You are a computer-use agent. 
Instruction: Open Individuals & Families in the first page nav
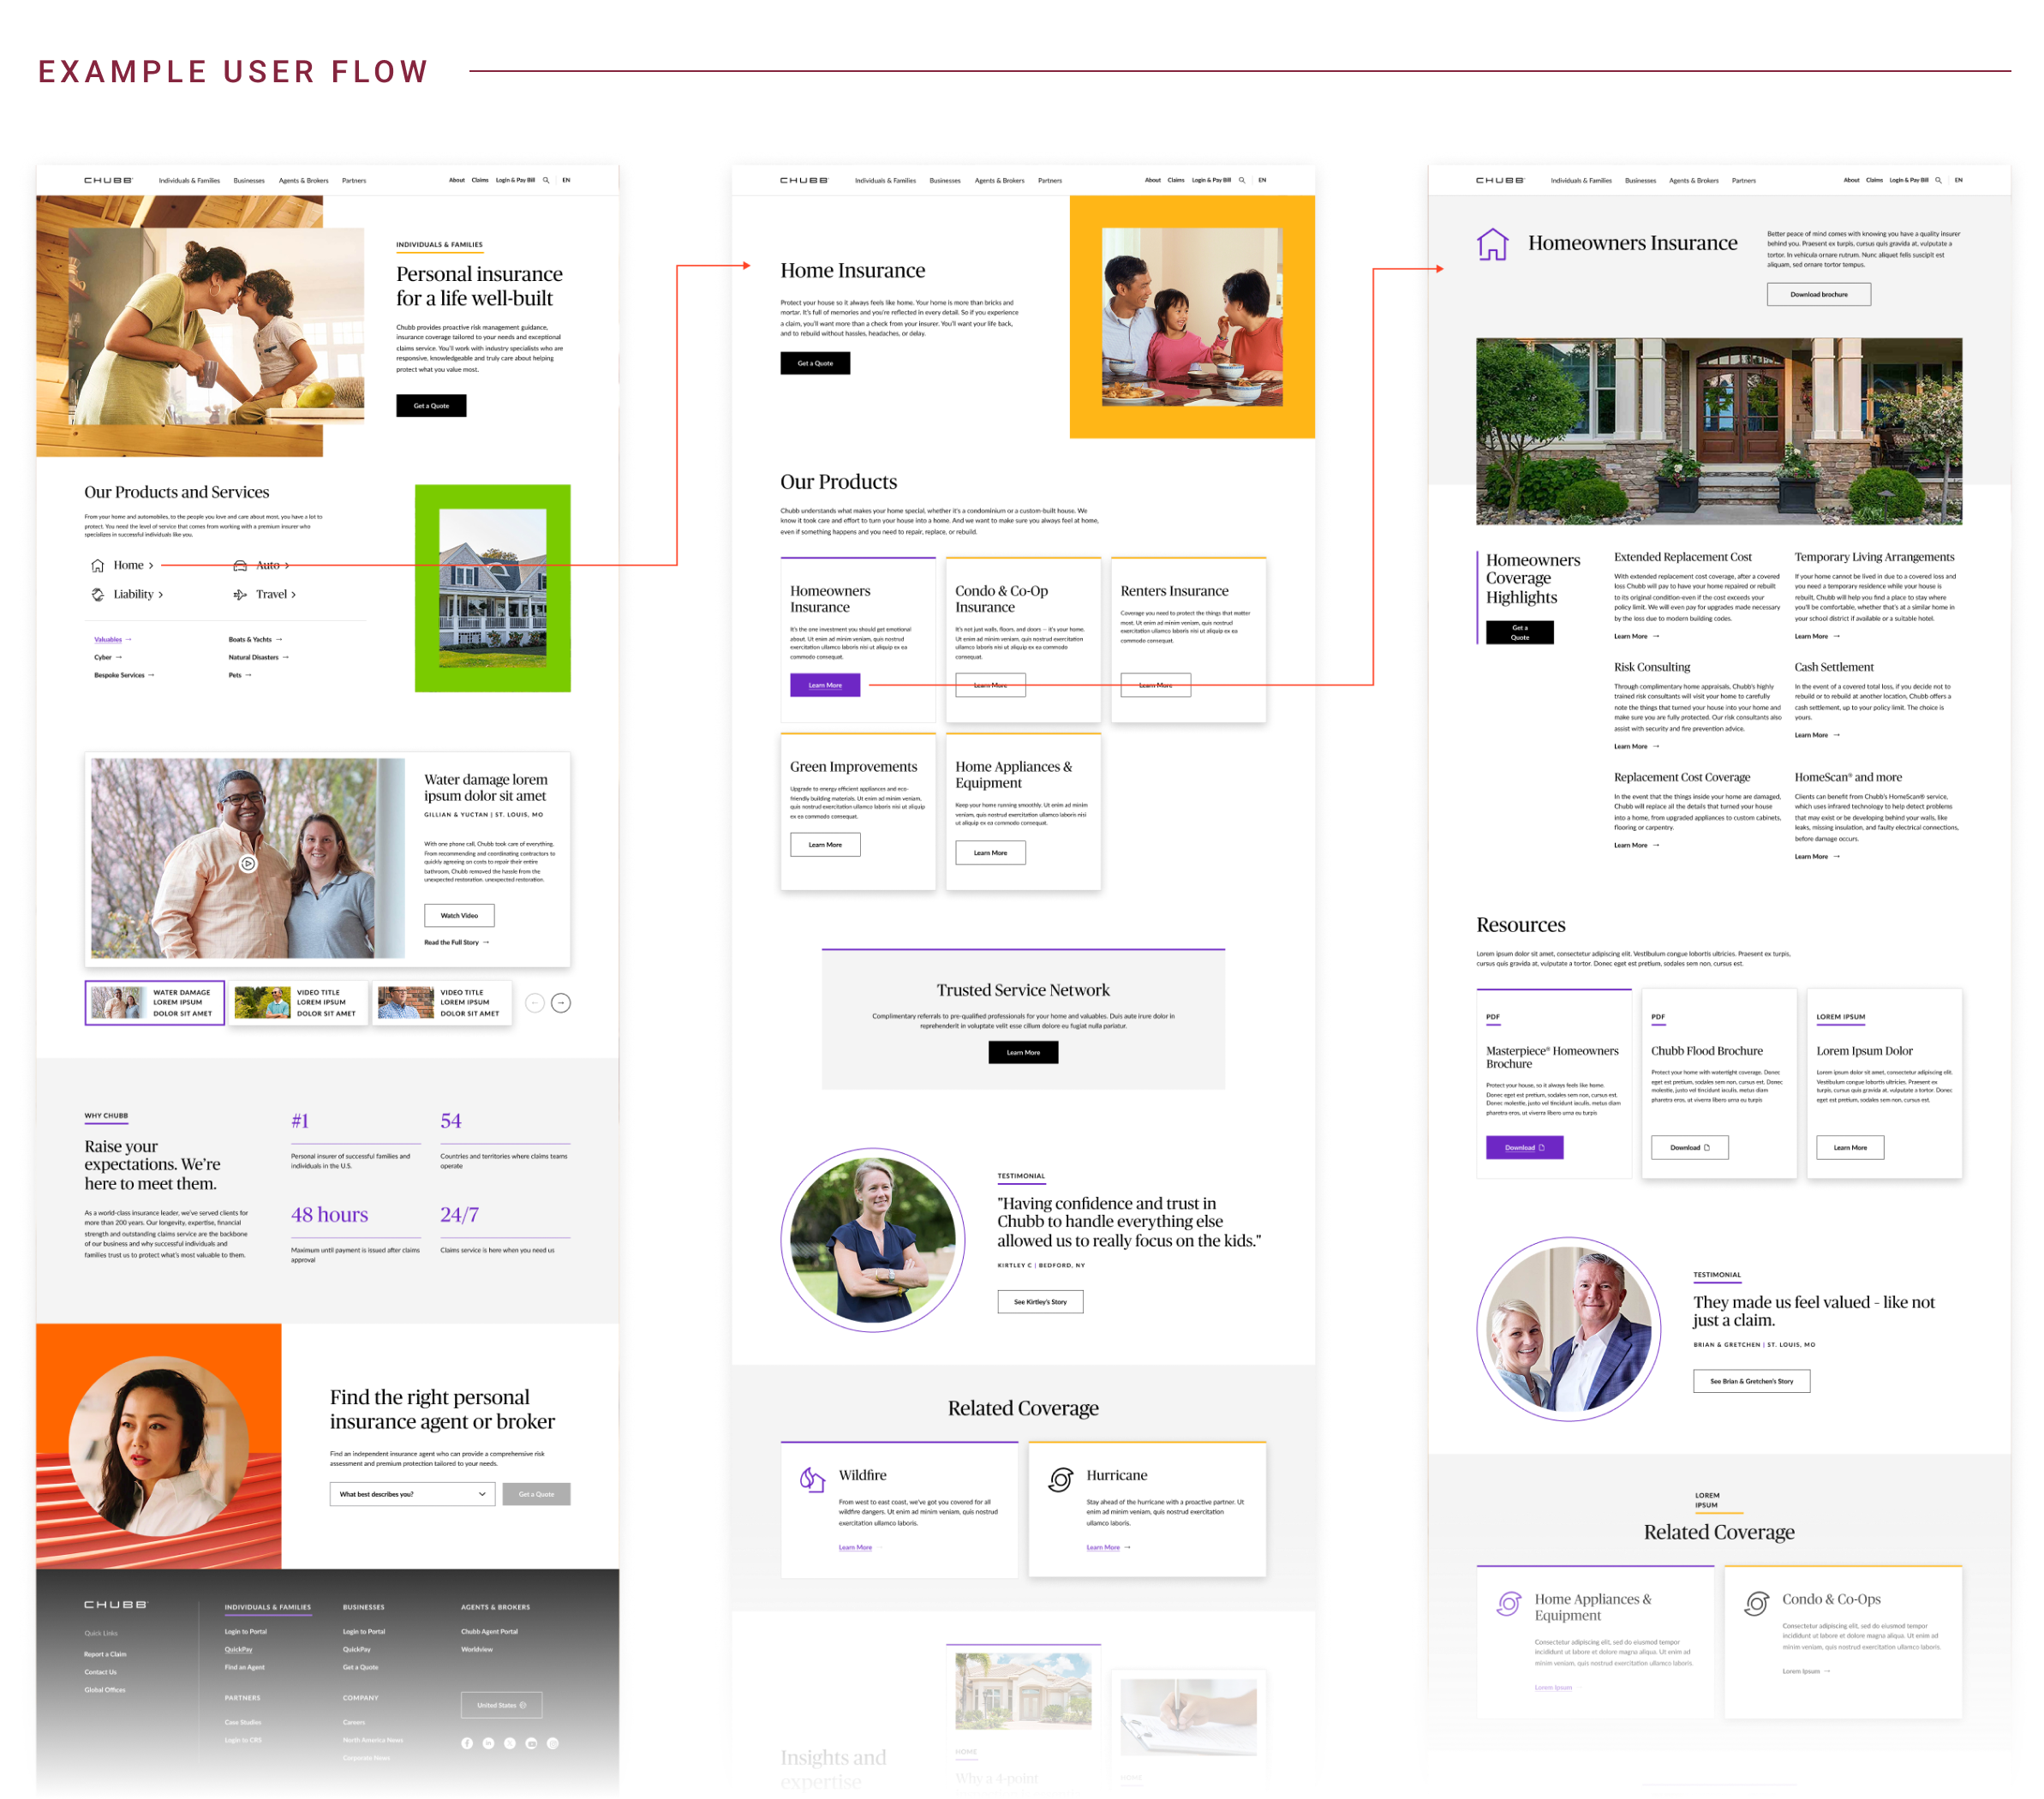point(189,181)
